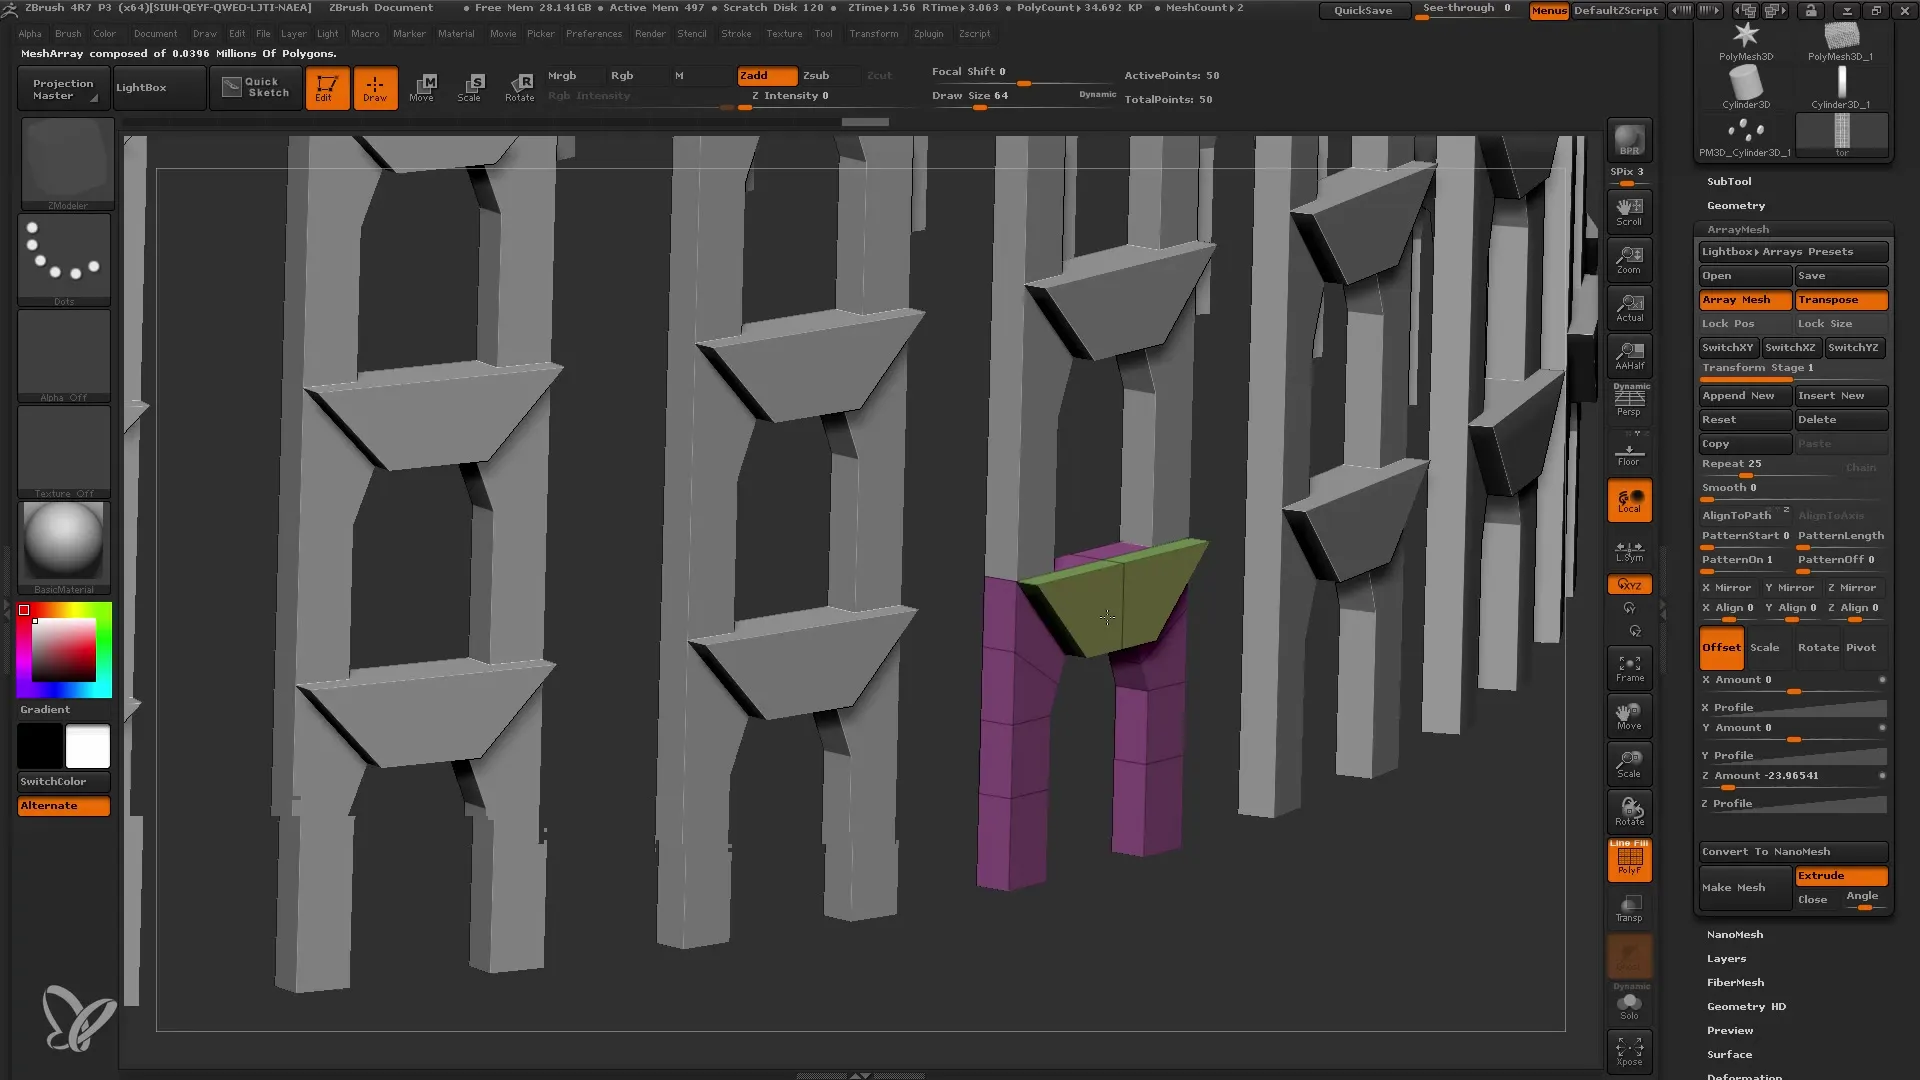Open the Document menu
The height and width of the screenshot is (1080, 1920).
coord(155,34)
